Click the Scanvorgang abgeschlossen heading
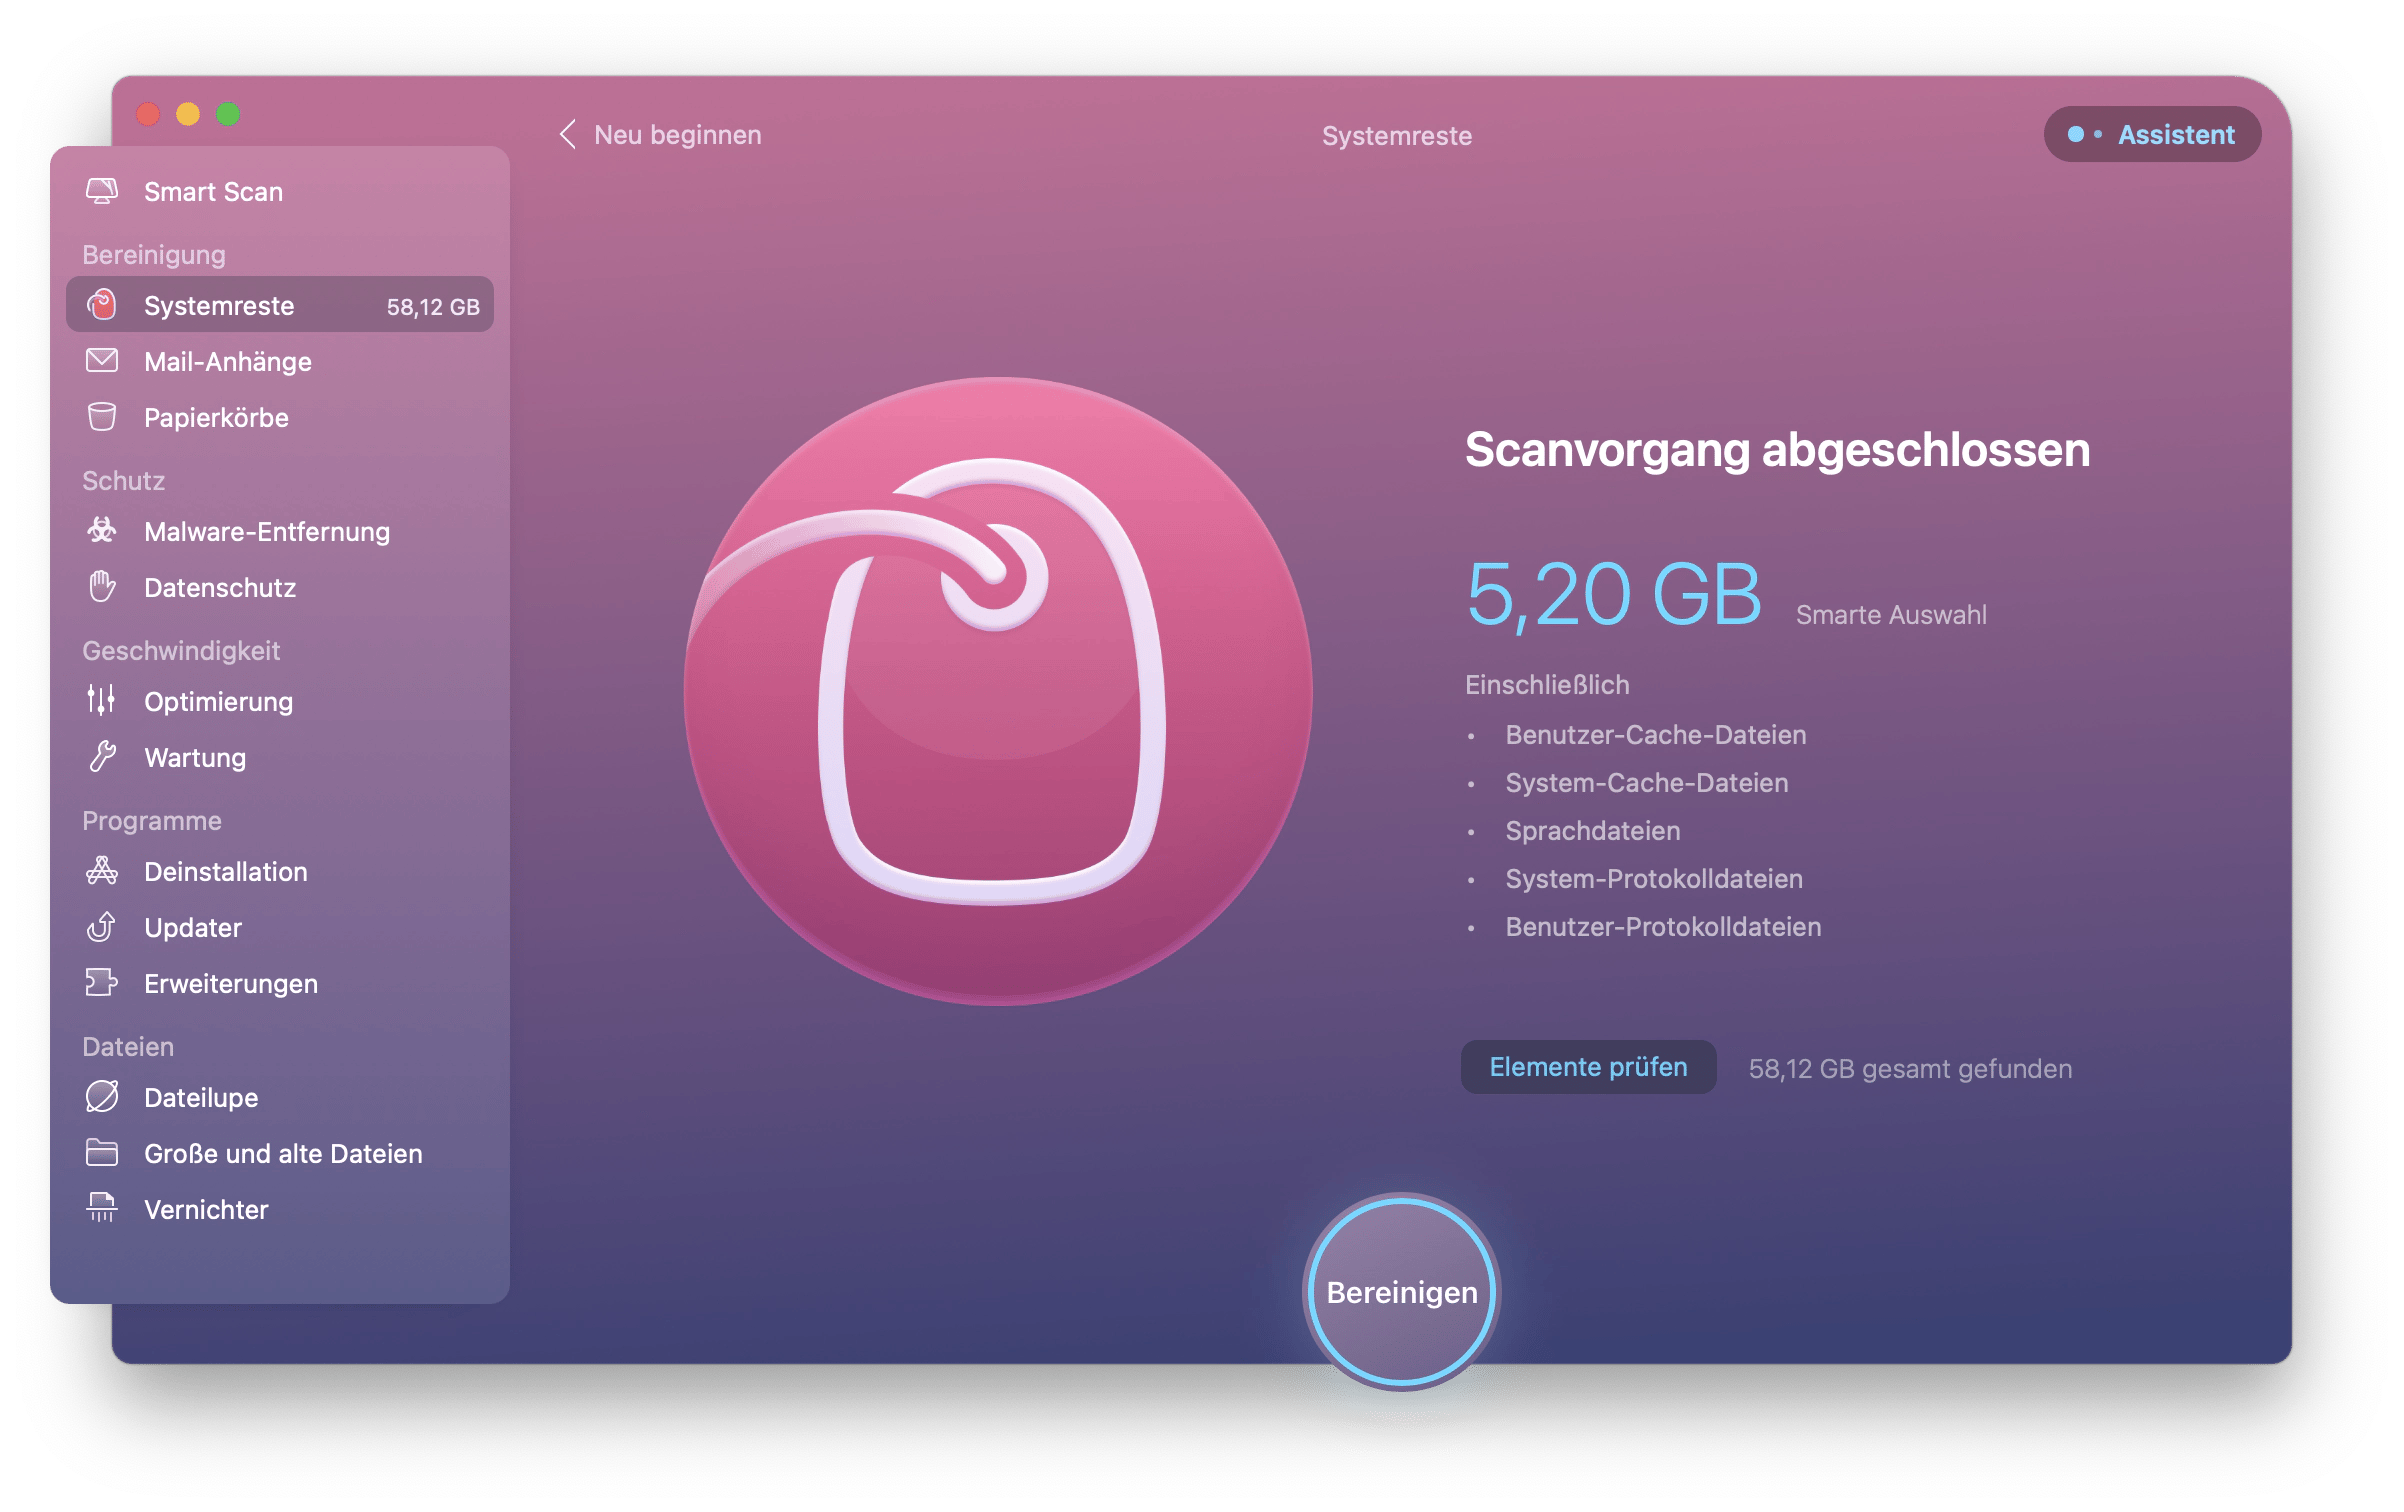The image size is (2404, 1512). (x=1777, y=450)
